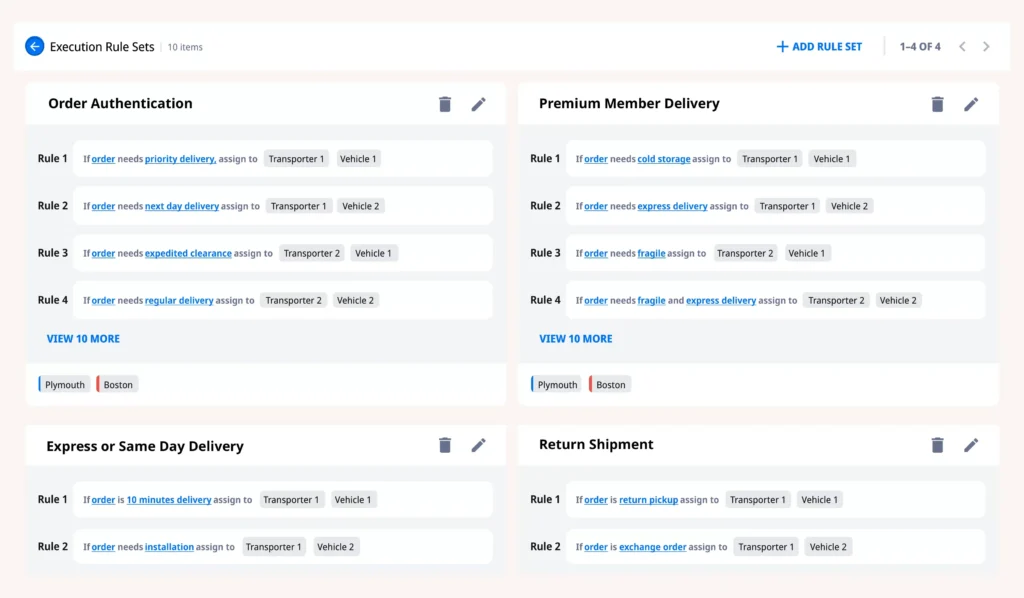Edit the Return Shipment rule set

pos(971,445)
